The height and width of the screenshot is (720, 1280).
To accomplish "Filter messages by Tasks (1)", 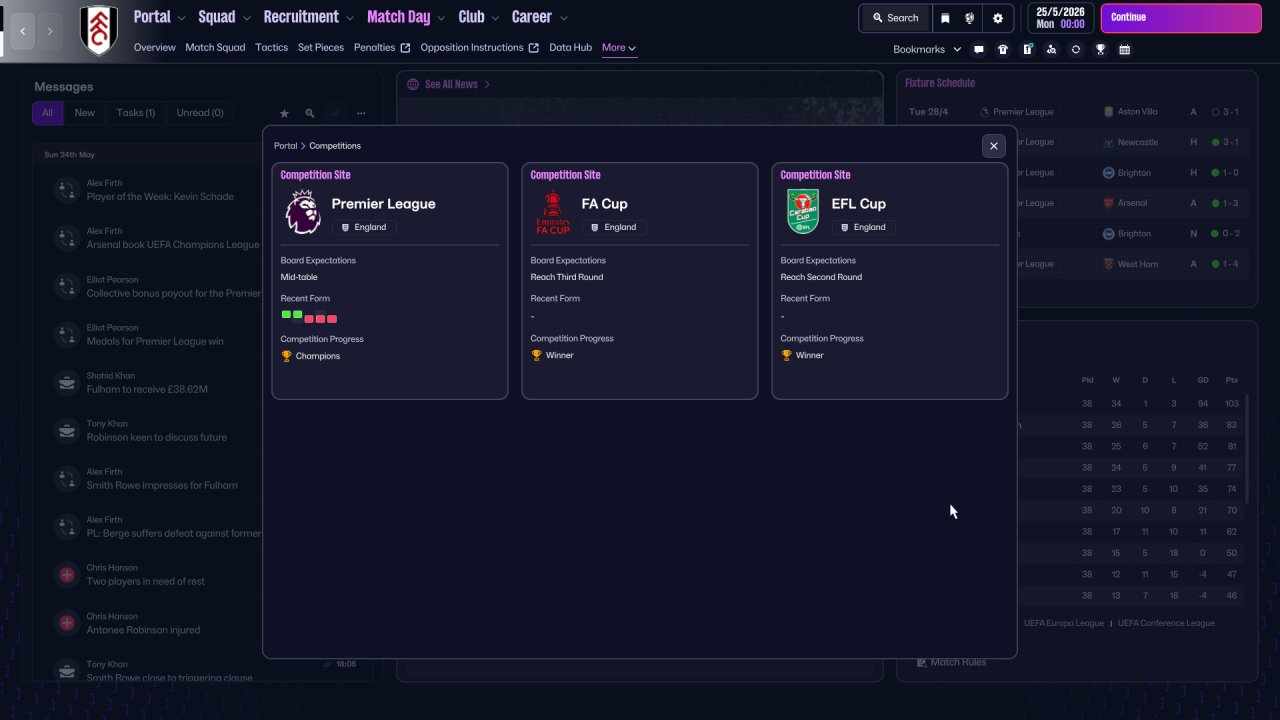I will coord(136,113).
